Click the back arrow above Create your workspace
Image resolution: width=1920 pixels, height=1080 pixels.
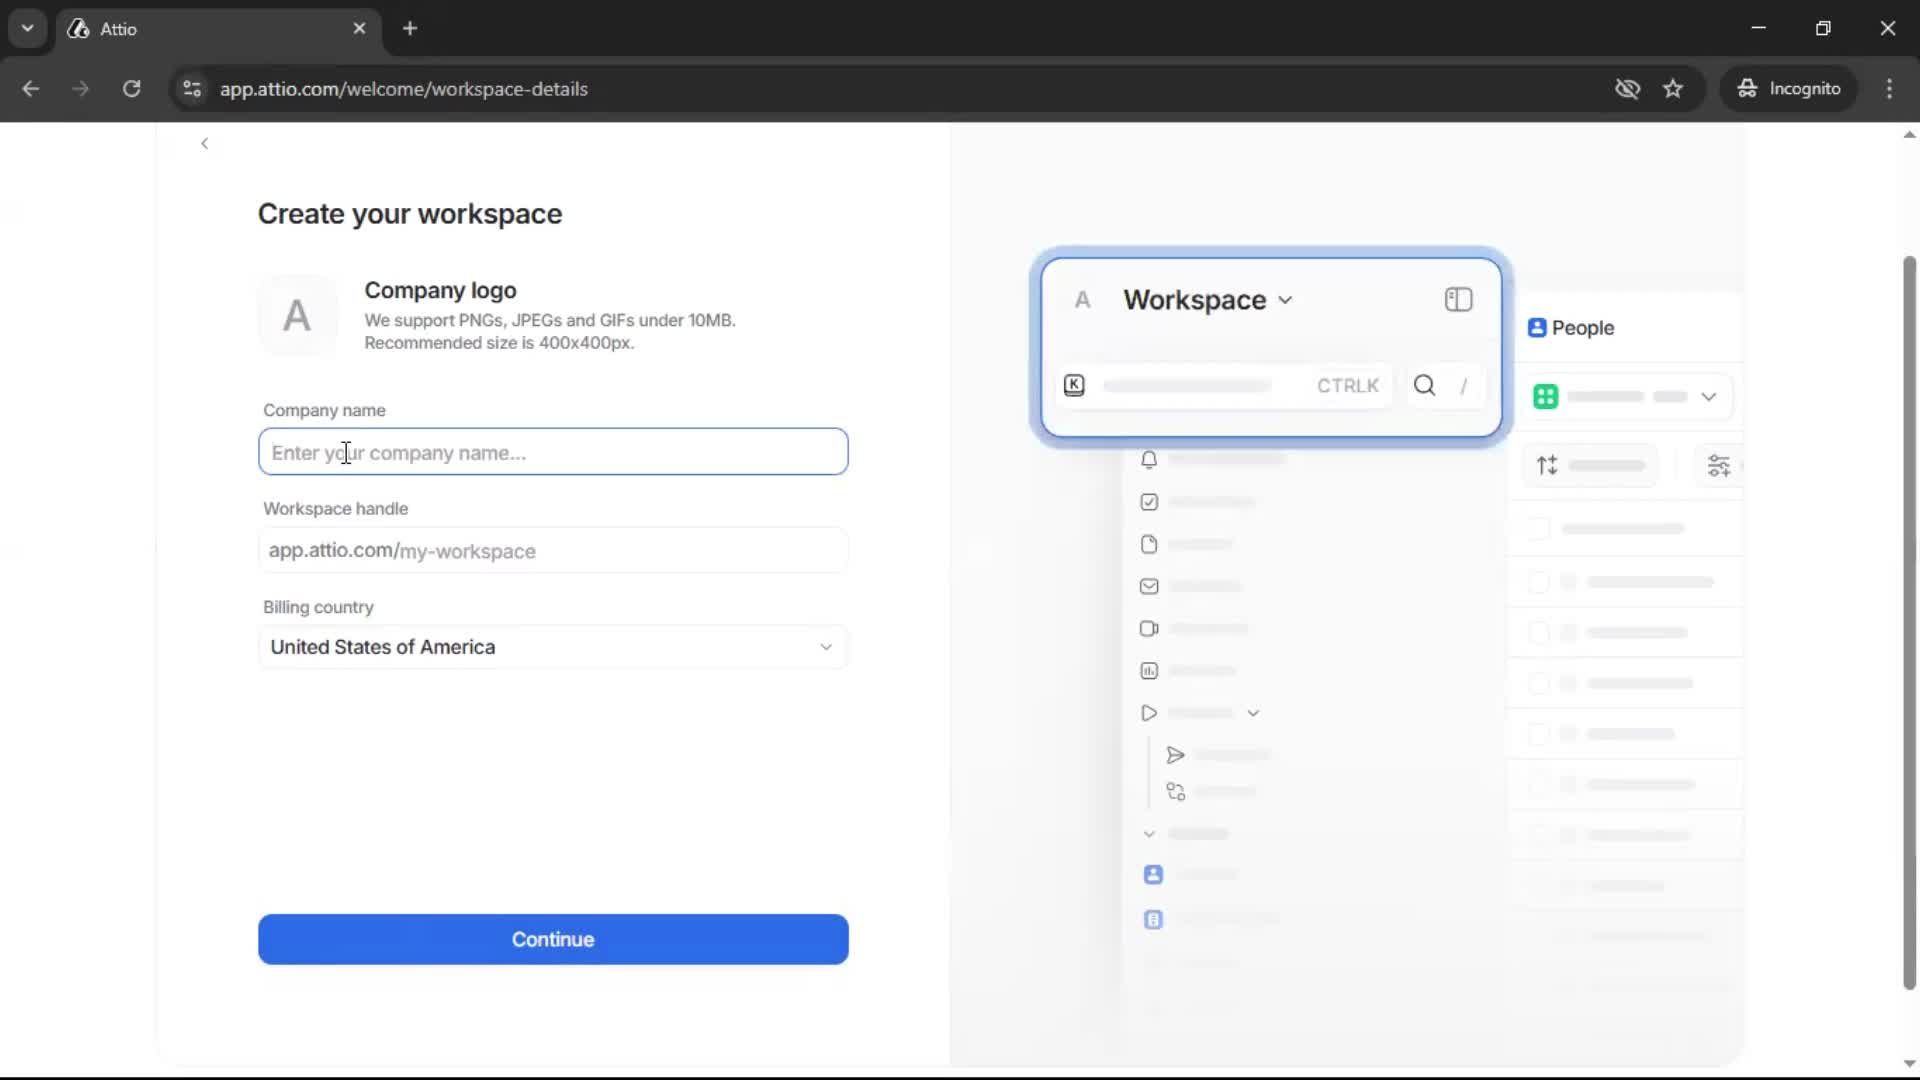point(204,143)
